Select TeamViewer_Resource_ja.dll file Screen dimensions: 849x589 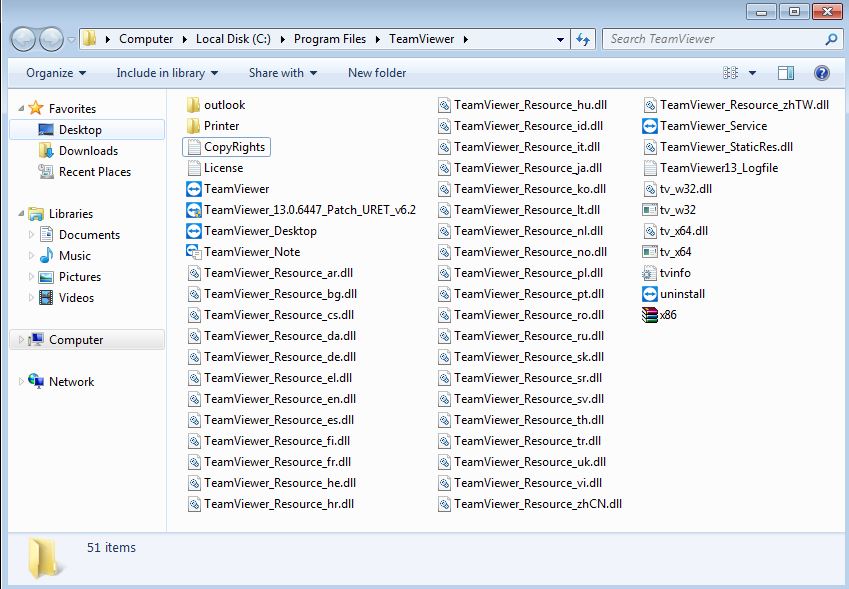[520, 168]
